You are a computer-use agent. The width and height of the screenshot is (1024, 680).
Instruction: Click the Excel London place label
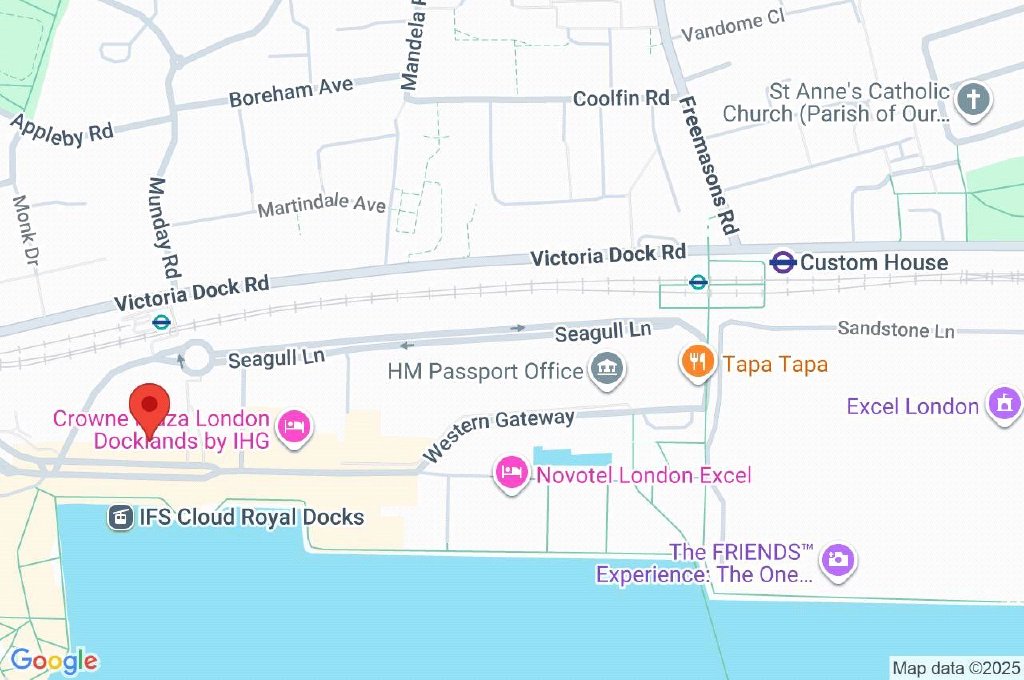pyautogui.click(x=912, y=406)
